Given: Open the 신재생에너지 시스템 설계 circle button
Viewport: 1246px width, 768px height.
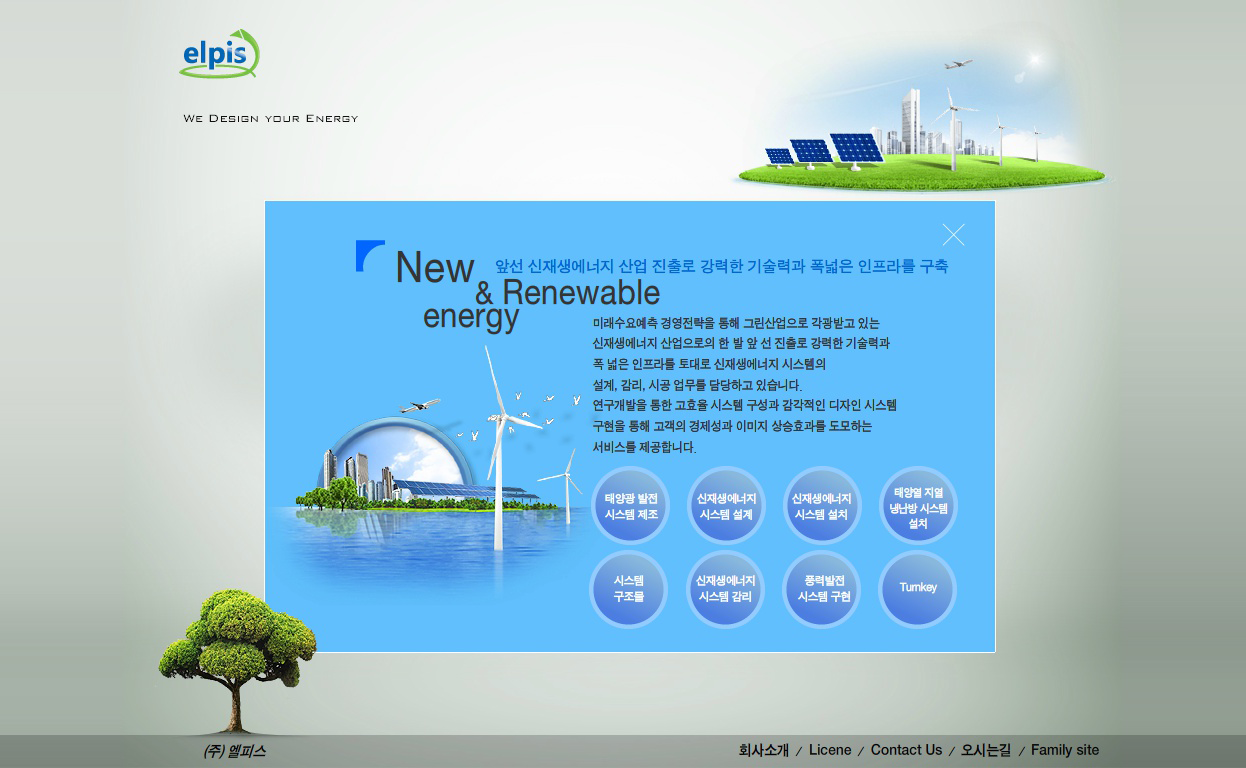Looking at the screenshot, I should (726, 506).
